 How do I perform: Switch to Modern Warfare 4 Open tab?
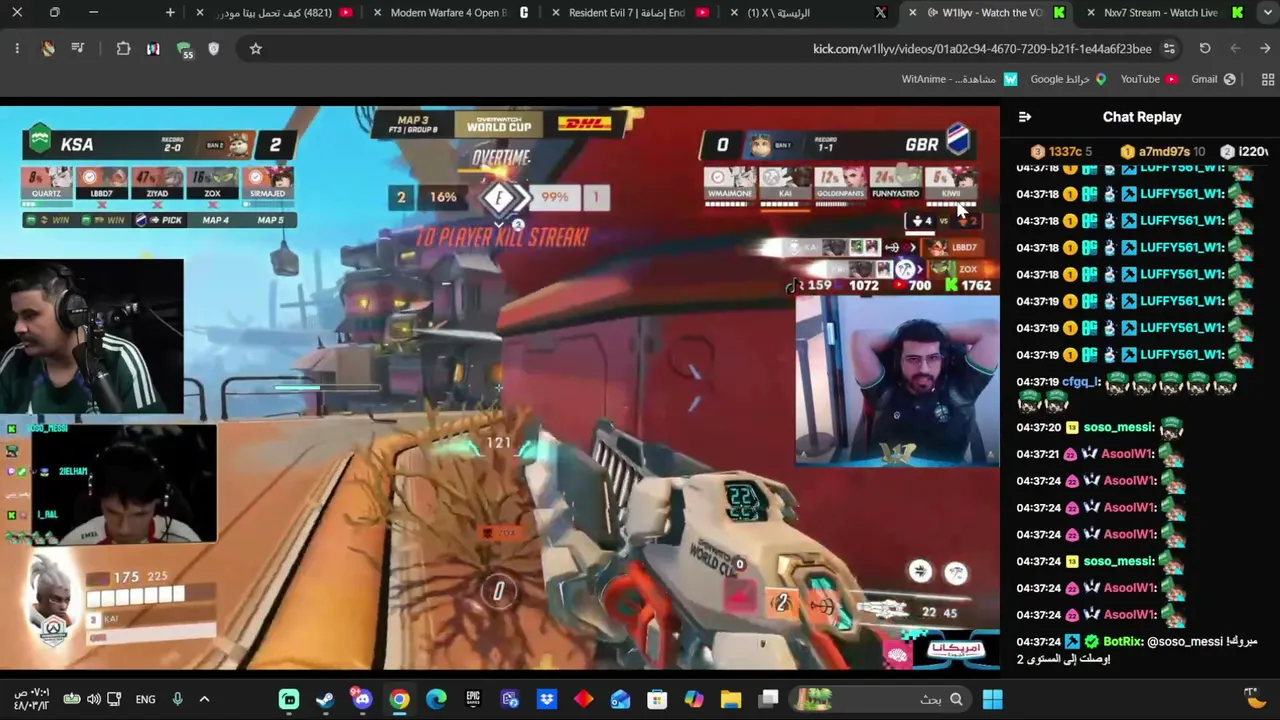(449, 13)
